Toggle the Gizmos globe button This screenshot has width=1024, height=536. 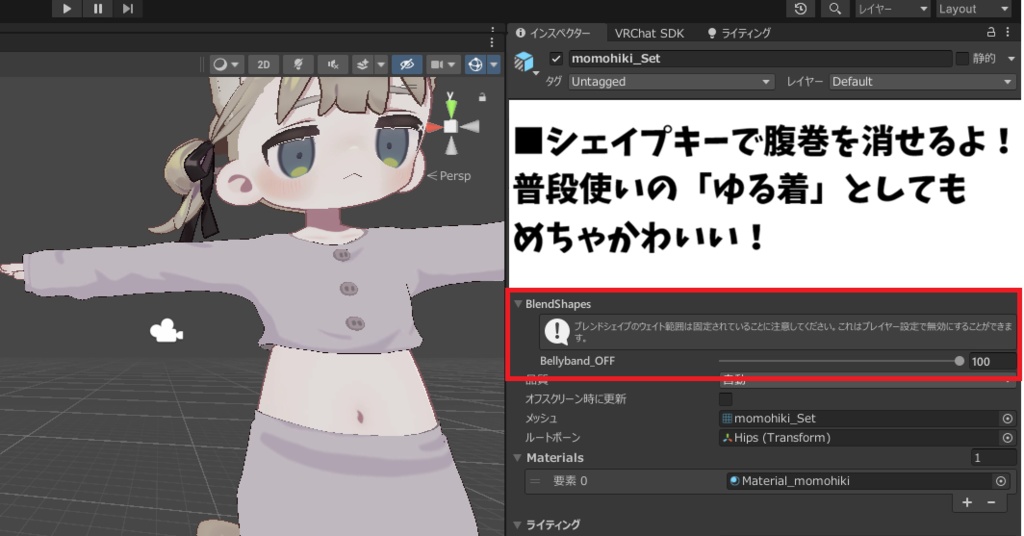coord(475,64)
